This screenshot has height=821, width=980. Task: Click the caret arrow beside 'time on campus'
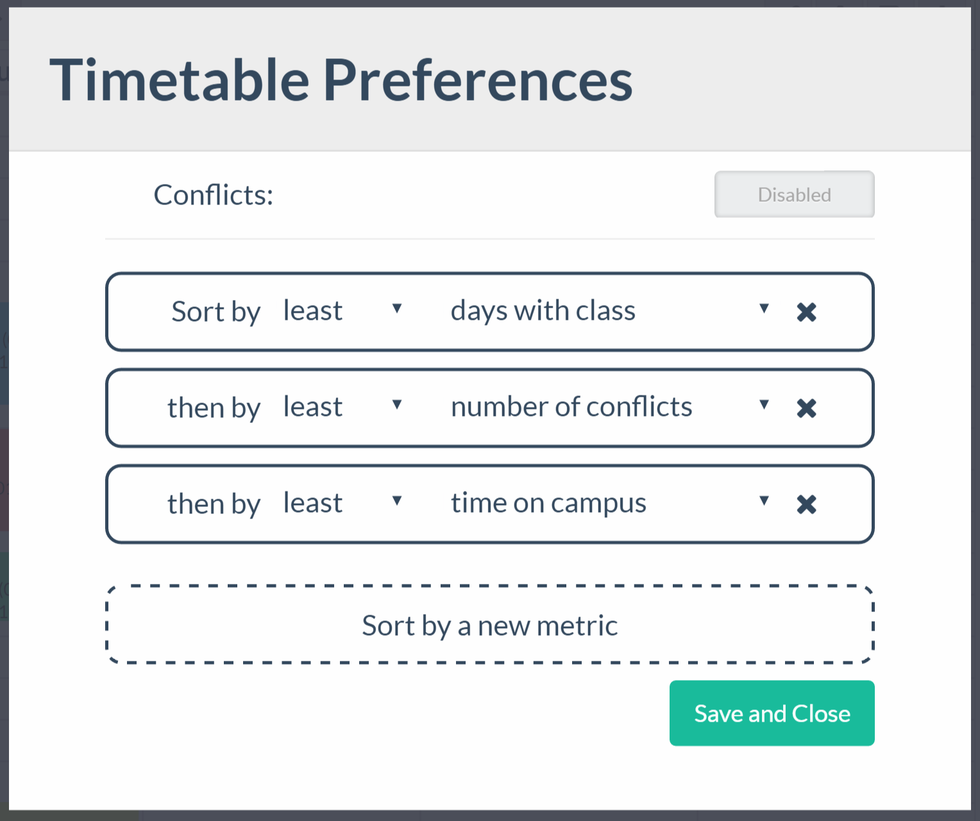(764, 501)
